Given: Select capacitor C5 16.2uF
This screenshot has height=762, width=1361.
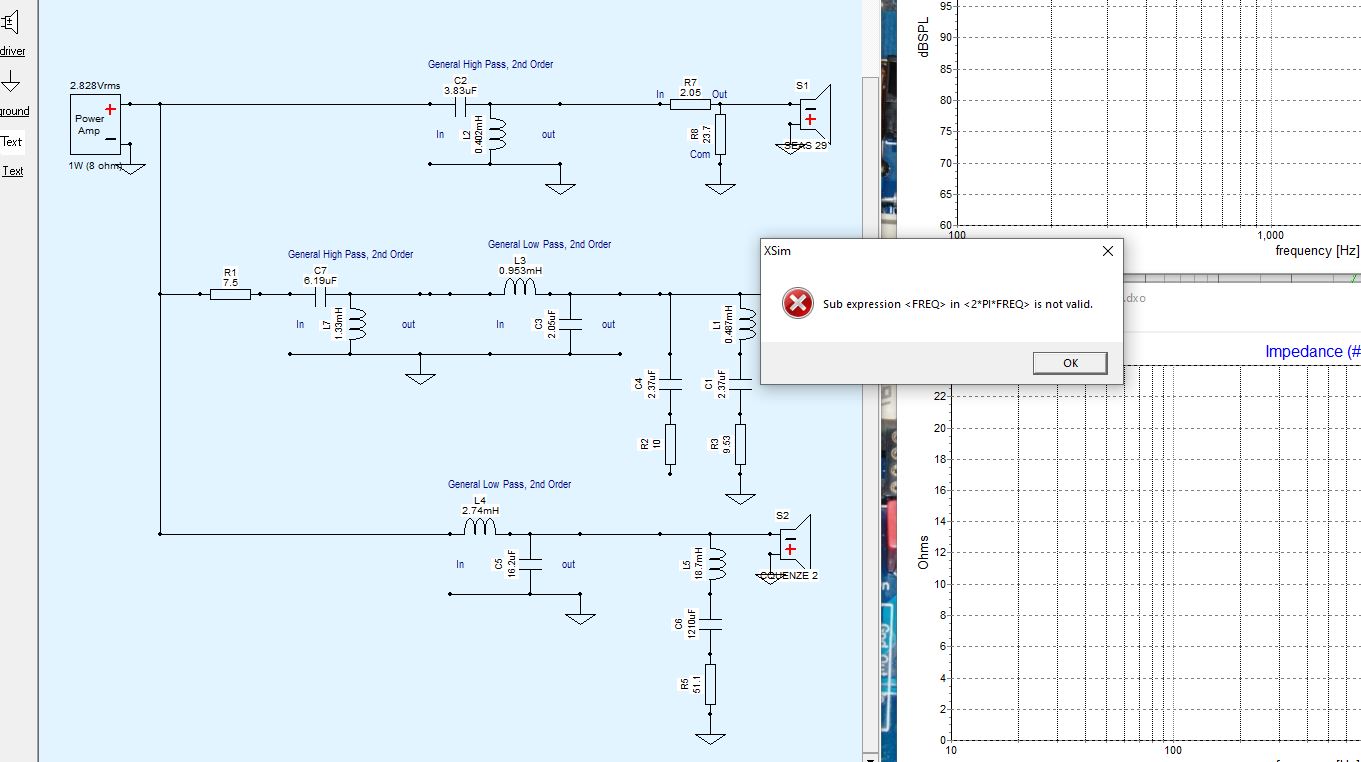Looking at the screenshot, I should pos(530,564).
